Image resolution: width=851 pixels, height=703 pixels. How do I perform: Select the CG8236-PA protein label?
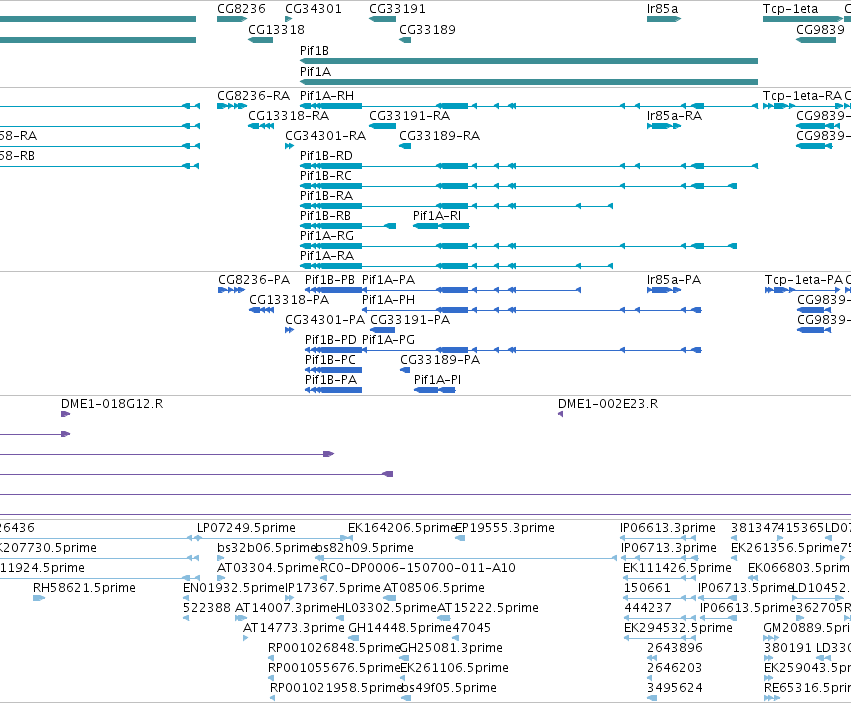[x=254, y=280]
